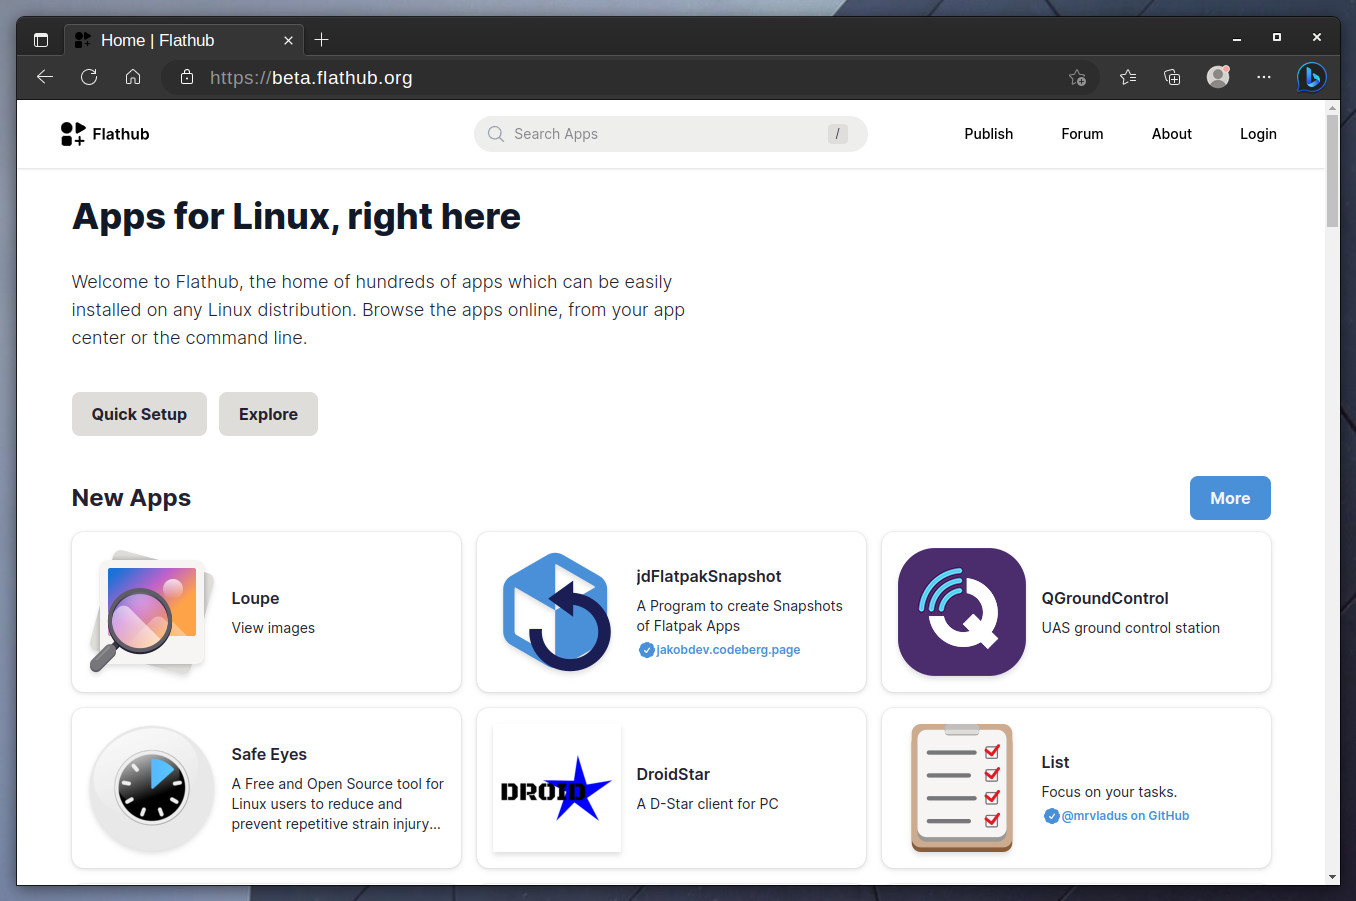Open the About page
This screenshot has height=901, width=1356.
coord(1171,134)
